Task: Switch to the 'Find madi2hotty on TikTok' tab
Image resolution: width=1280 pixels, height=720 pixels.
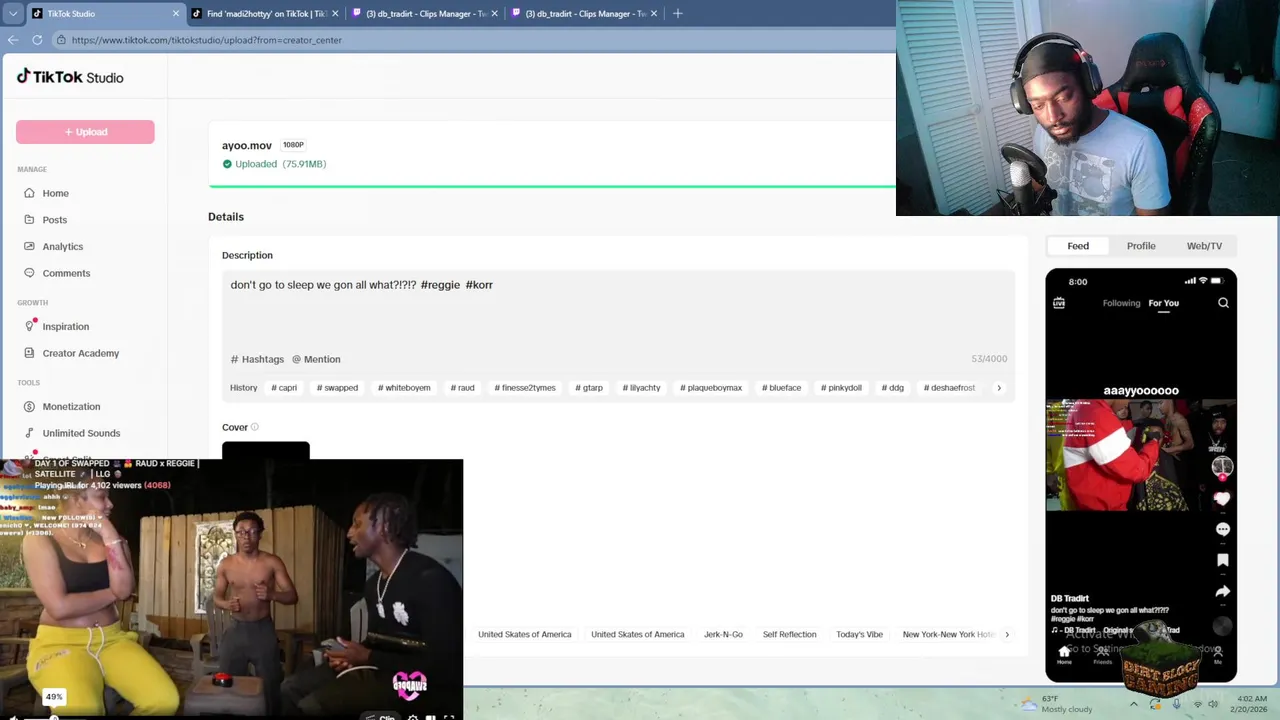Action: click(265, 14)
